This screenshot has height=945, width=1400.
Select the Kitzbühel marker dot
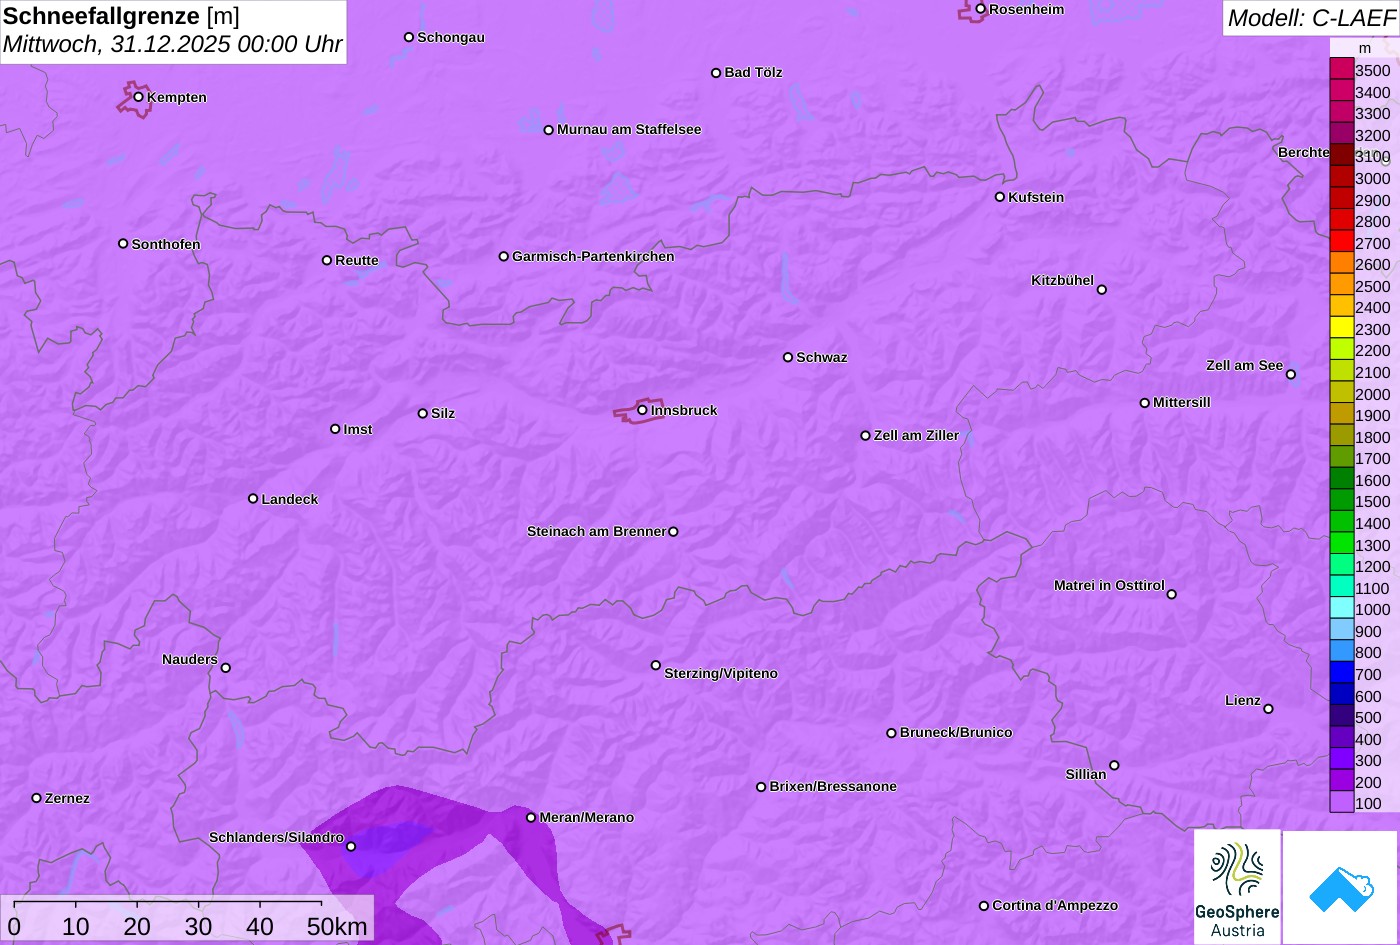point(1102,290)
